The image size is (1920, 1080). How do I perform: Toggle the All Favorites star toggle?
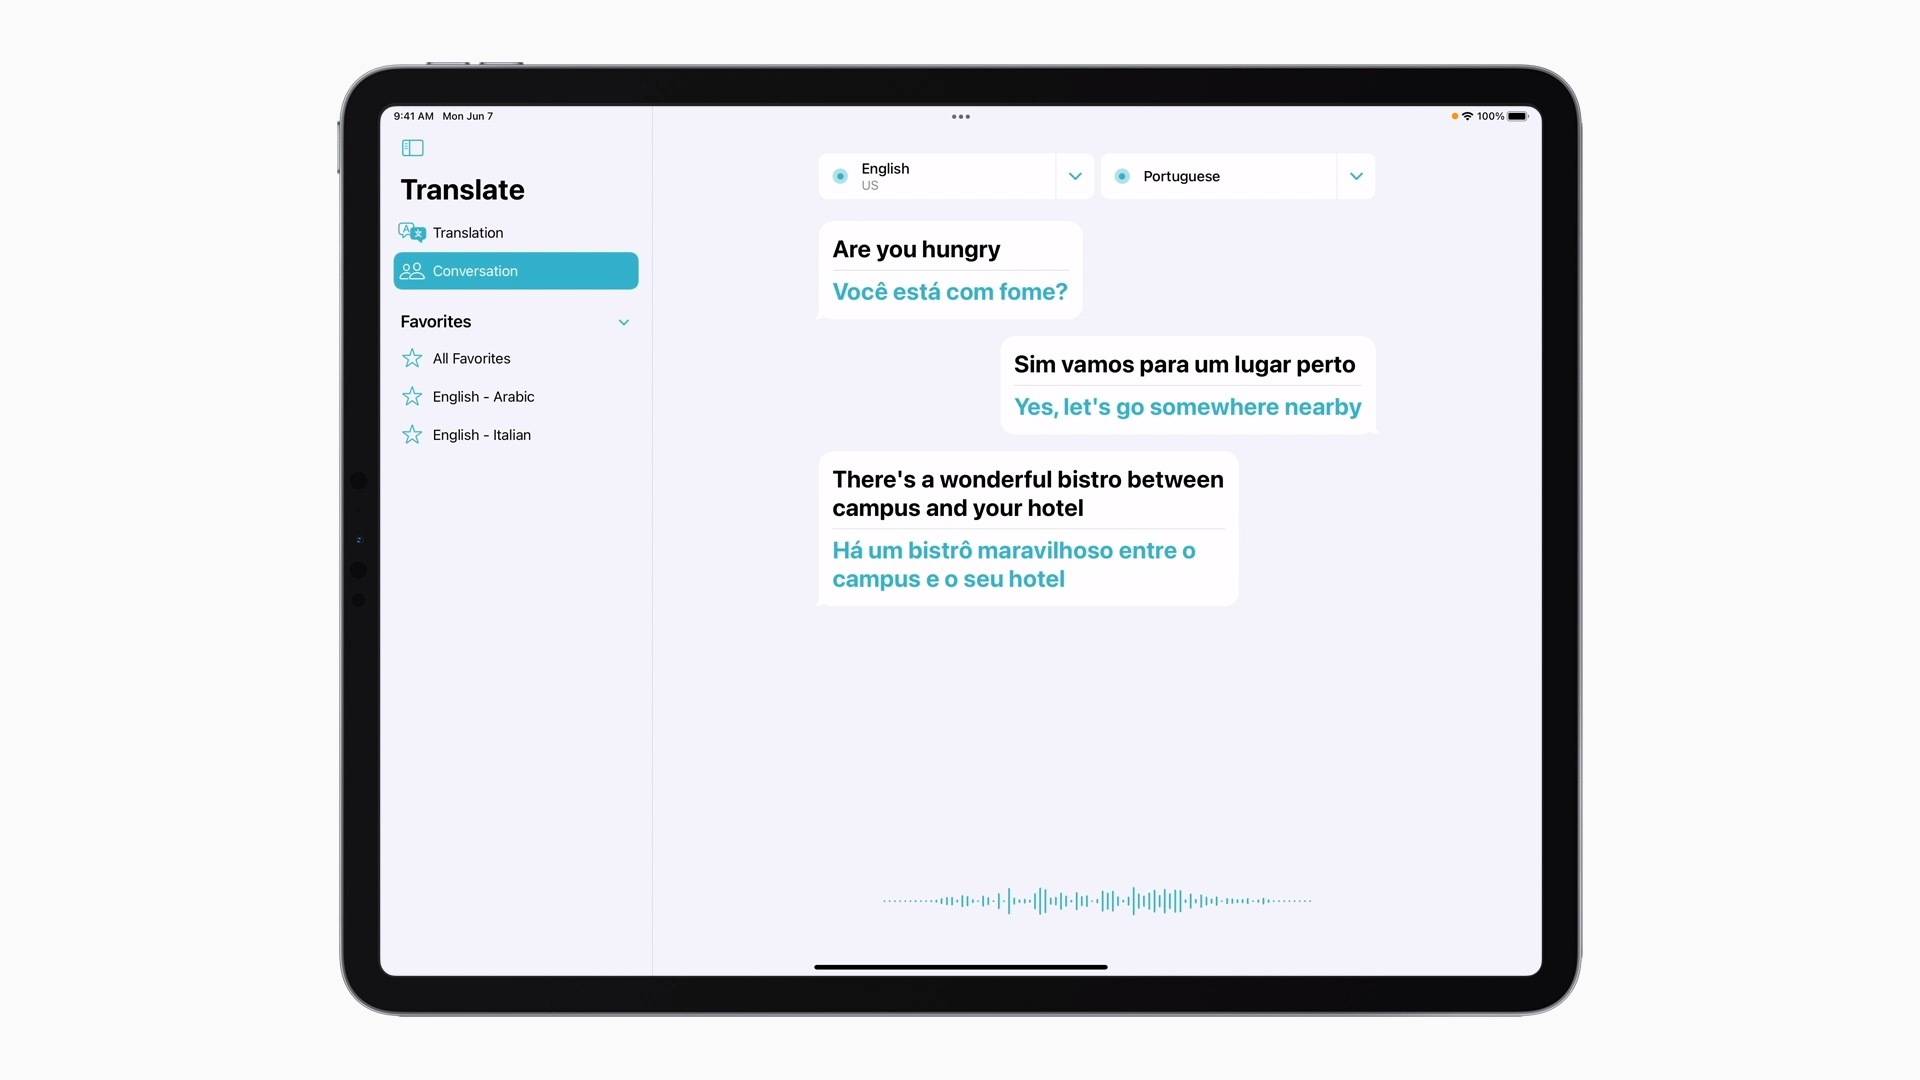tap(413, 357)
